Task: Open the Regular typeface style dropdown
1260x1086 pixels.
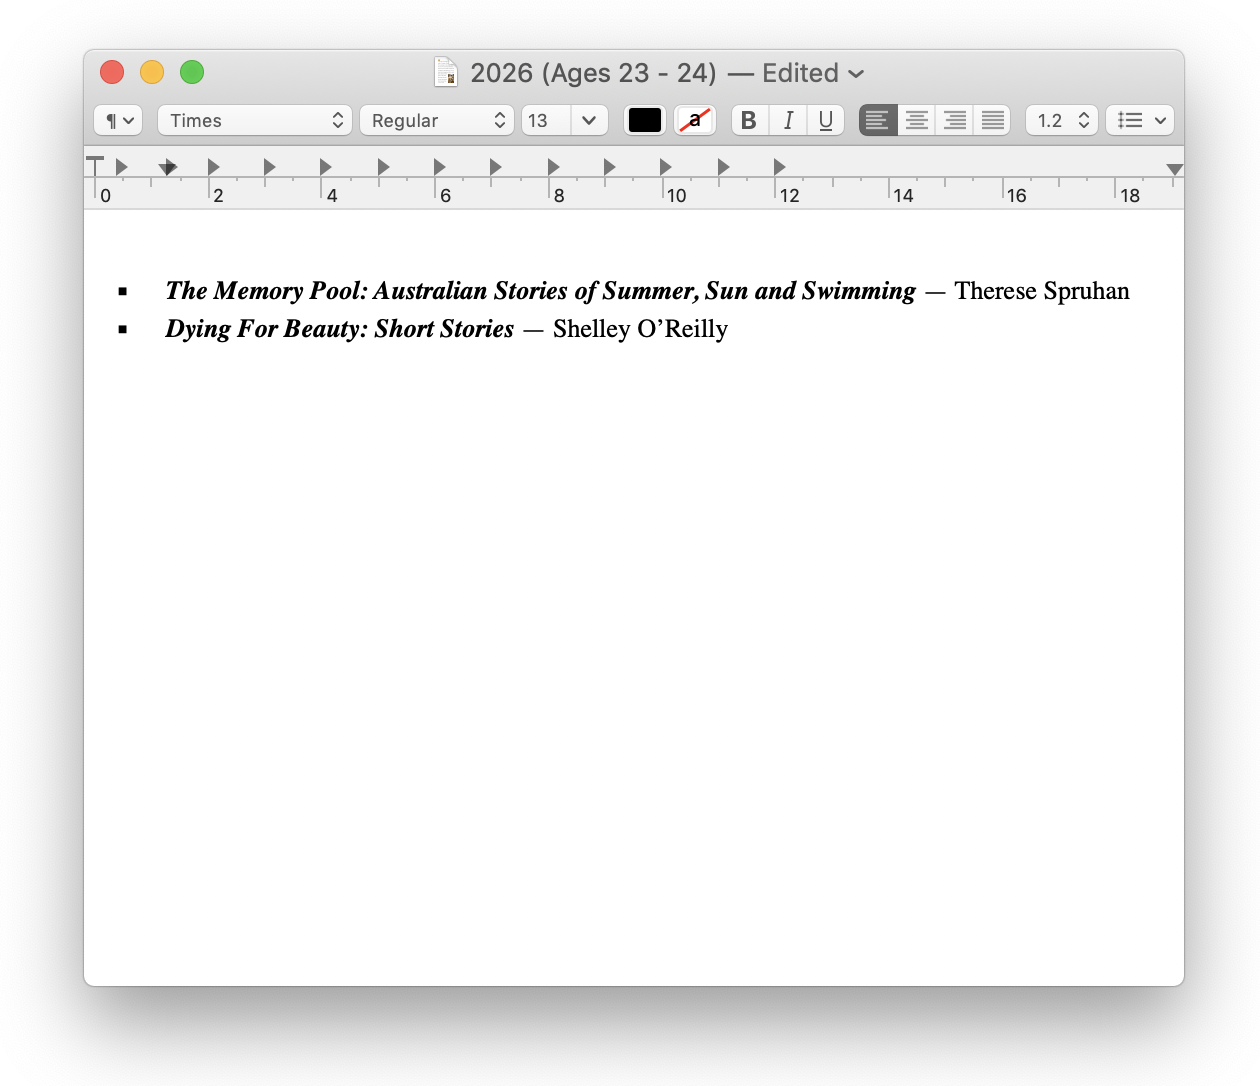Action: [x=437, y=120]
